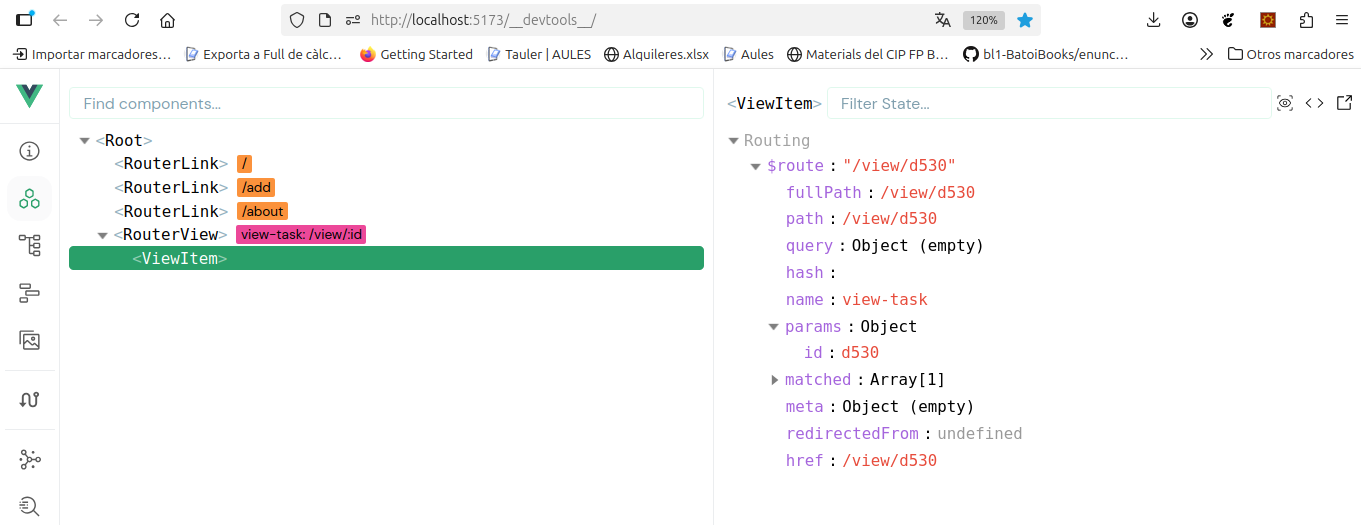
Task: Click the query Object (empty) value
Action: coord(917,246)
